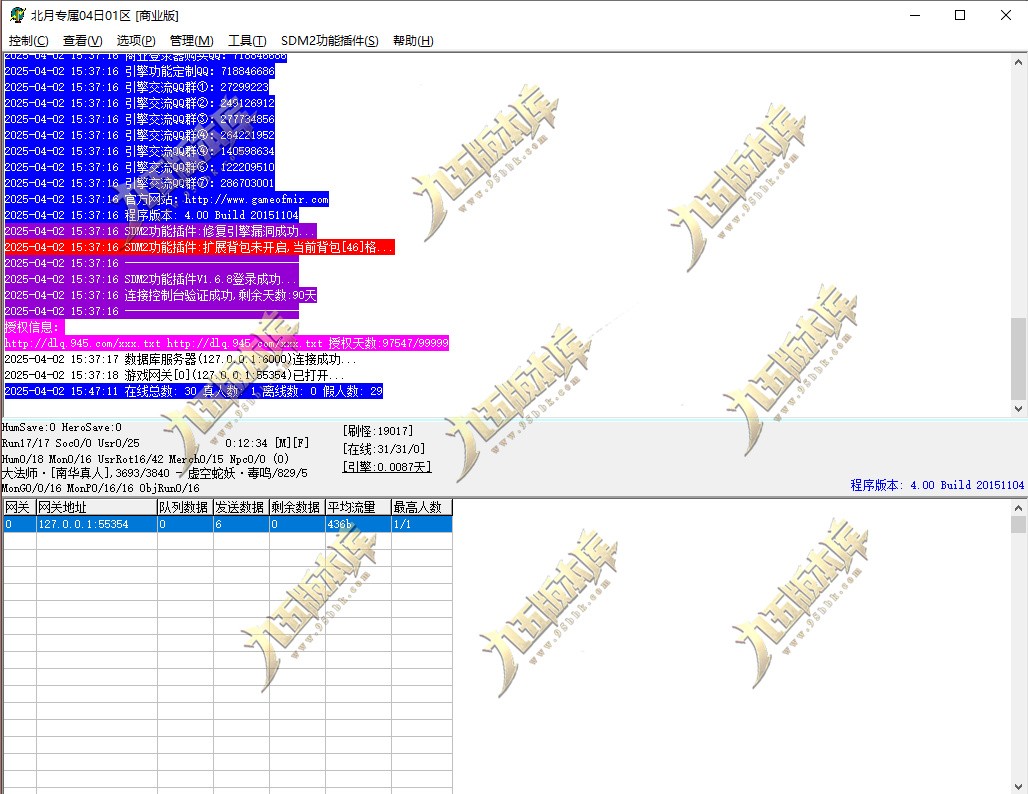The height and width of the screenshot is (794, 1028).
Task: Click the send data value 6 cell
Action: tap(241, 524)
